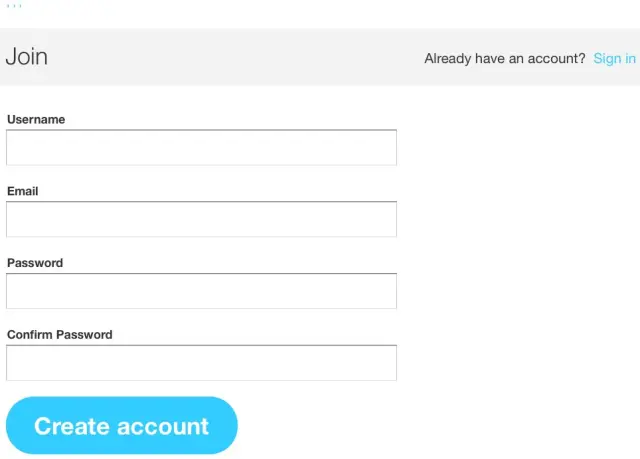This screenshot has height=459, width=640.
Task: Select the password confirmation text box
Action: (x=201, y=363)
